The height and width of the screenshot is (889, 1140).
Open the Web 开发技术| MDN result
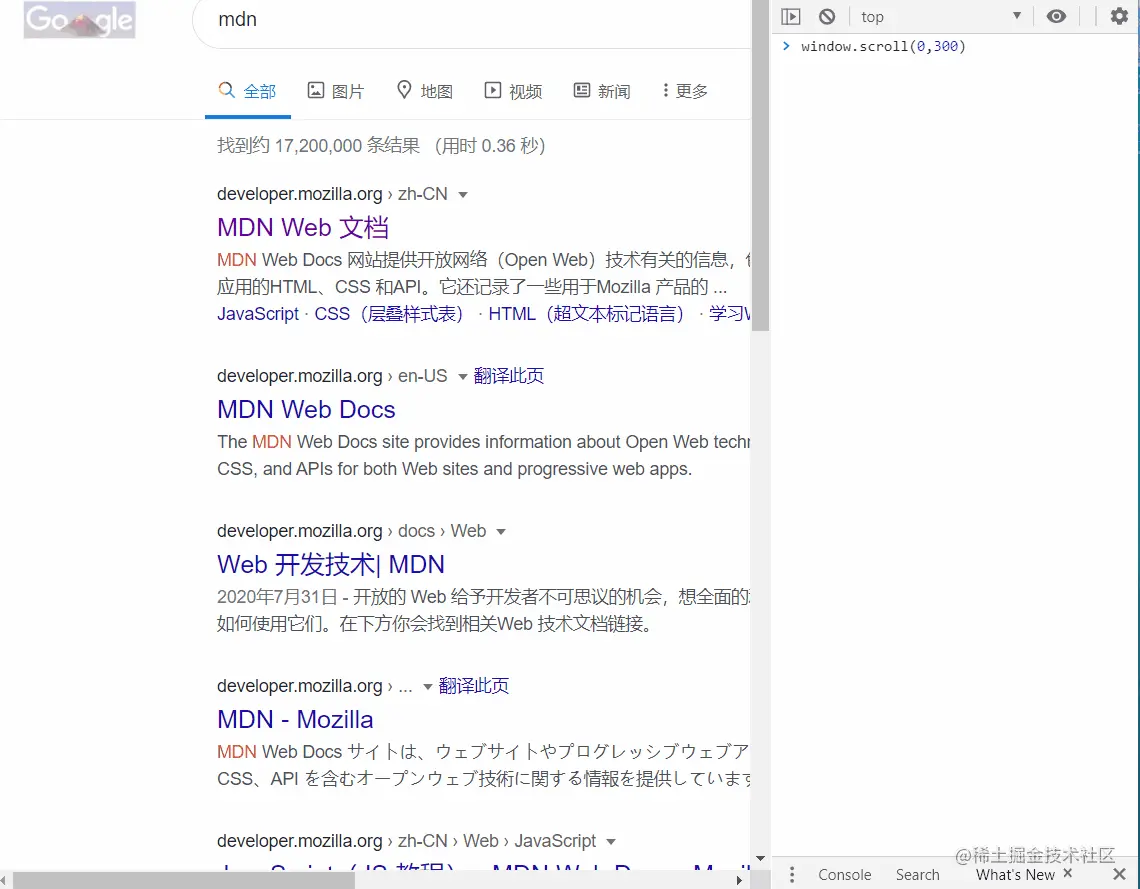click(x=331, y=565)
